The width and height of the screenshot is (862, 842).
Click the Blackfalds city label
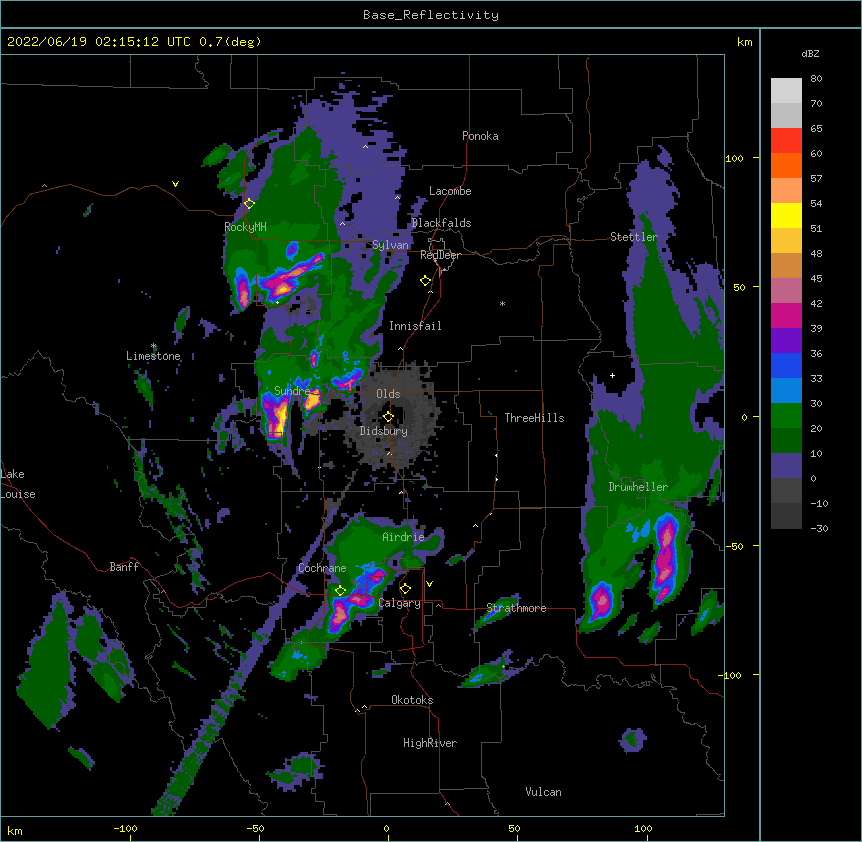(x=441, y=223)
